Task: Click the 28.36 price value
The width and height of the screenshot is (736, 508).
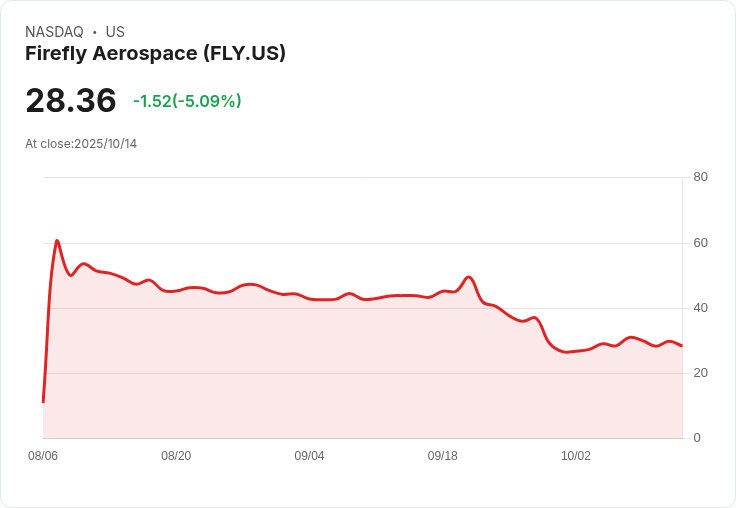Action: coord(70,100)
